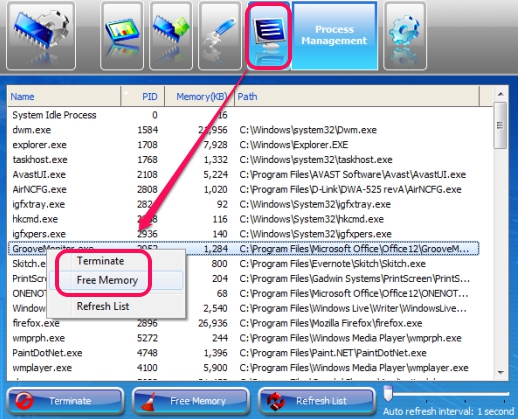Click the Windows Live Writer path cell

[353, 308]
